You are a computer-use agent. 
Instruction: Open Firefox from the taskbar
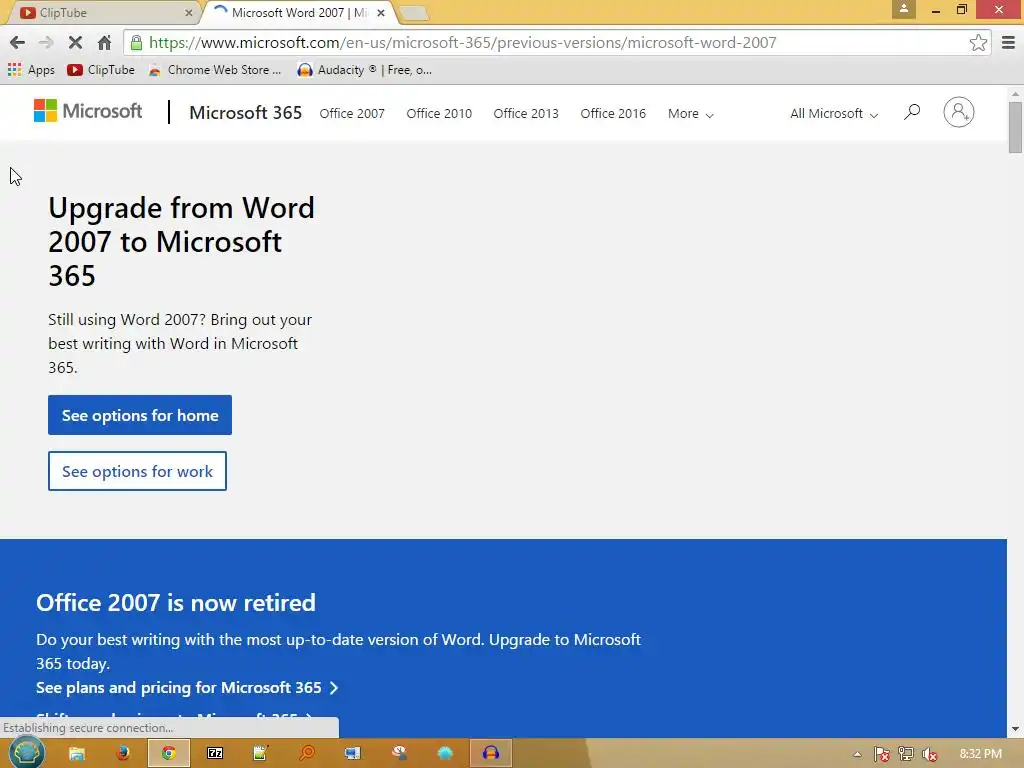click(123, 754)
